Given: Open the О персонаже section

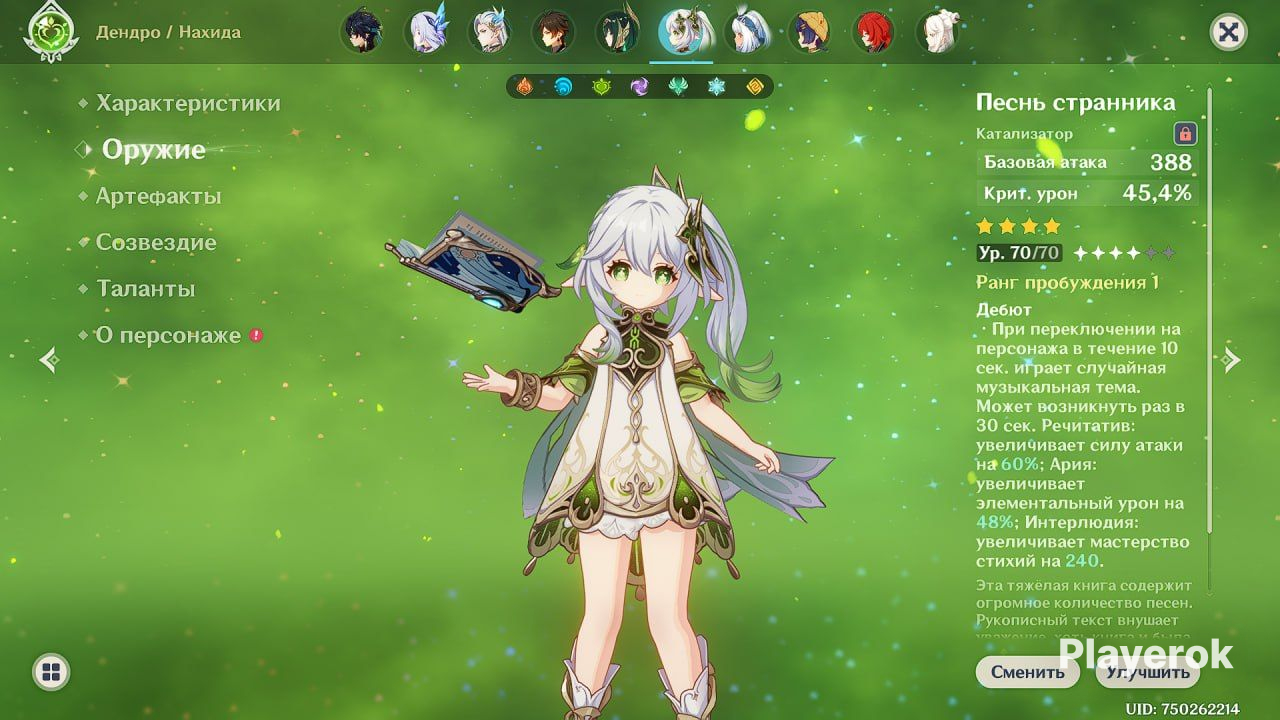Looking at the screenshot, I should [169, 335].
